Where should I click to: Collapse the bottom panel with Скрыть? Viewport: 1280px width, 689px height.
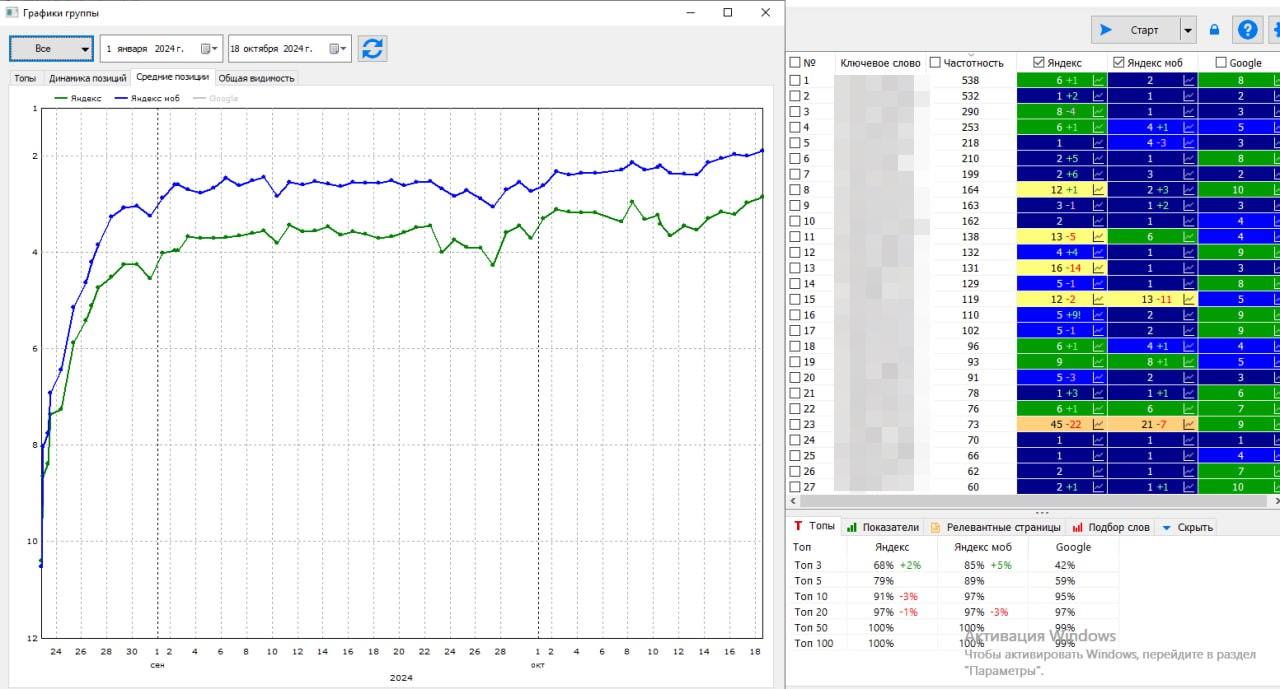pyautogui.click(x=1187, y=527)
